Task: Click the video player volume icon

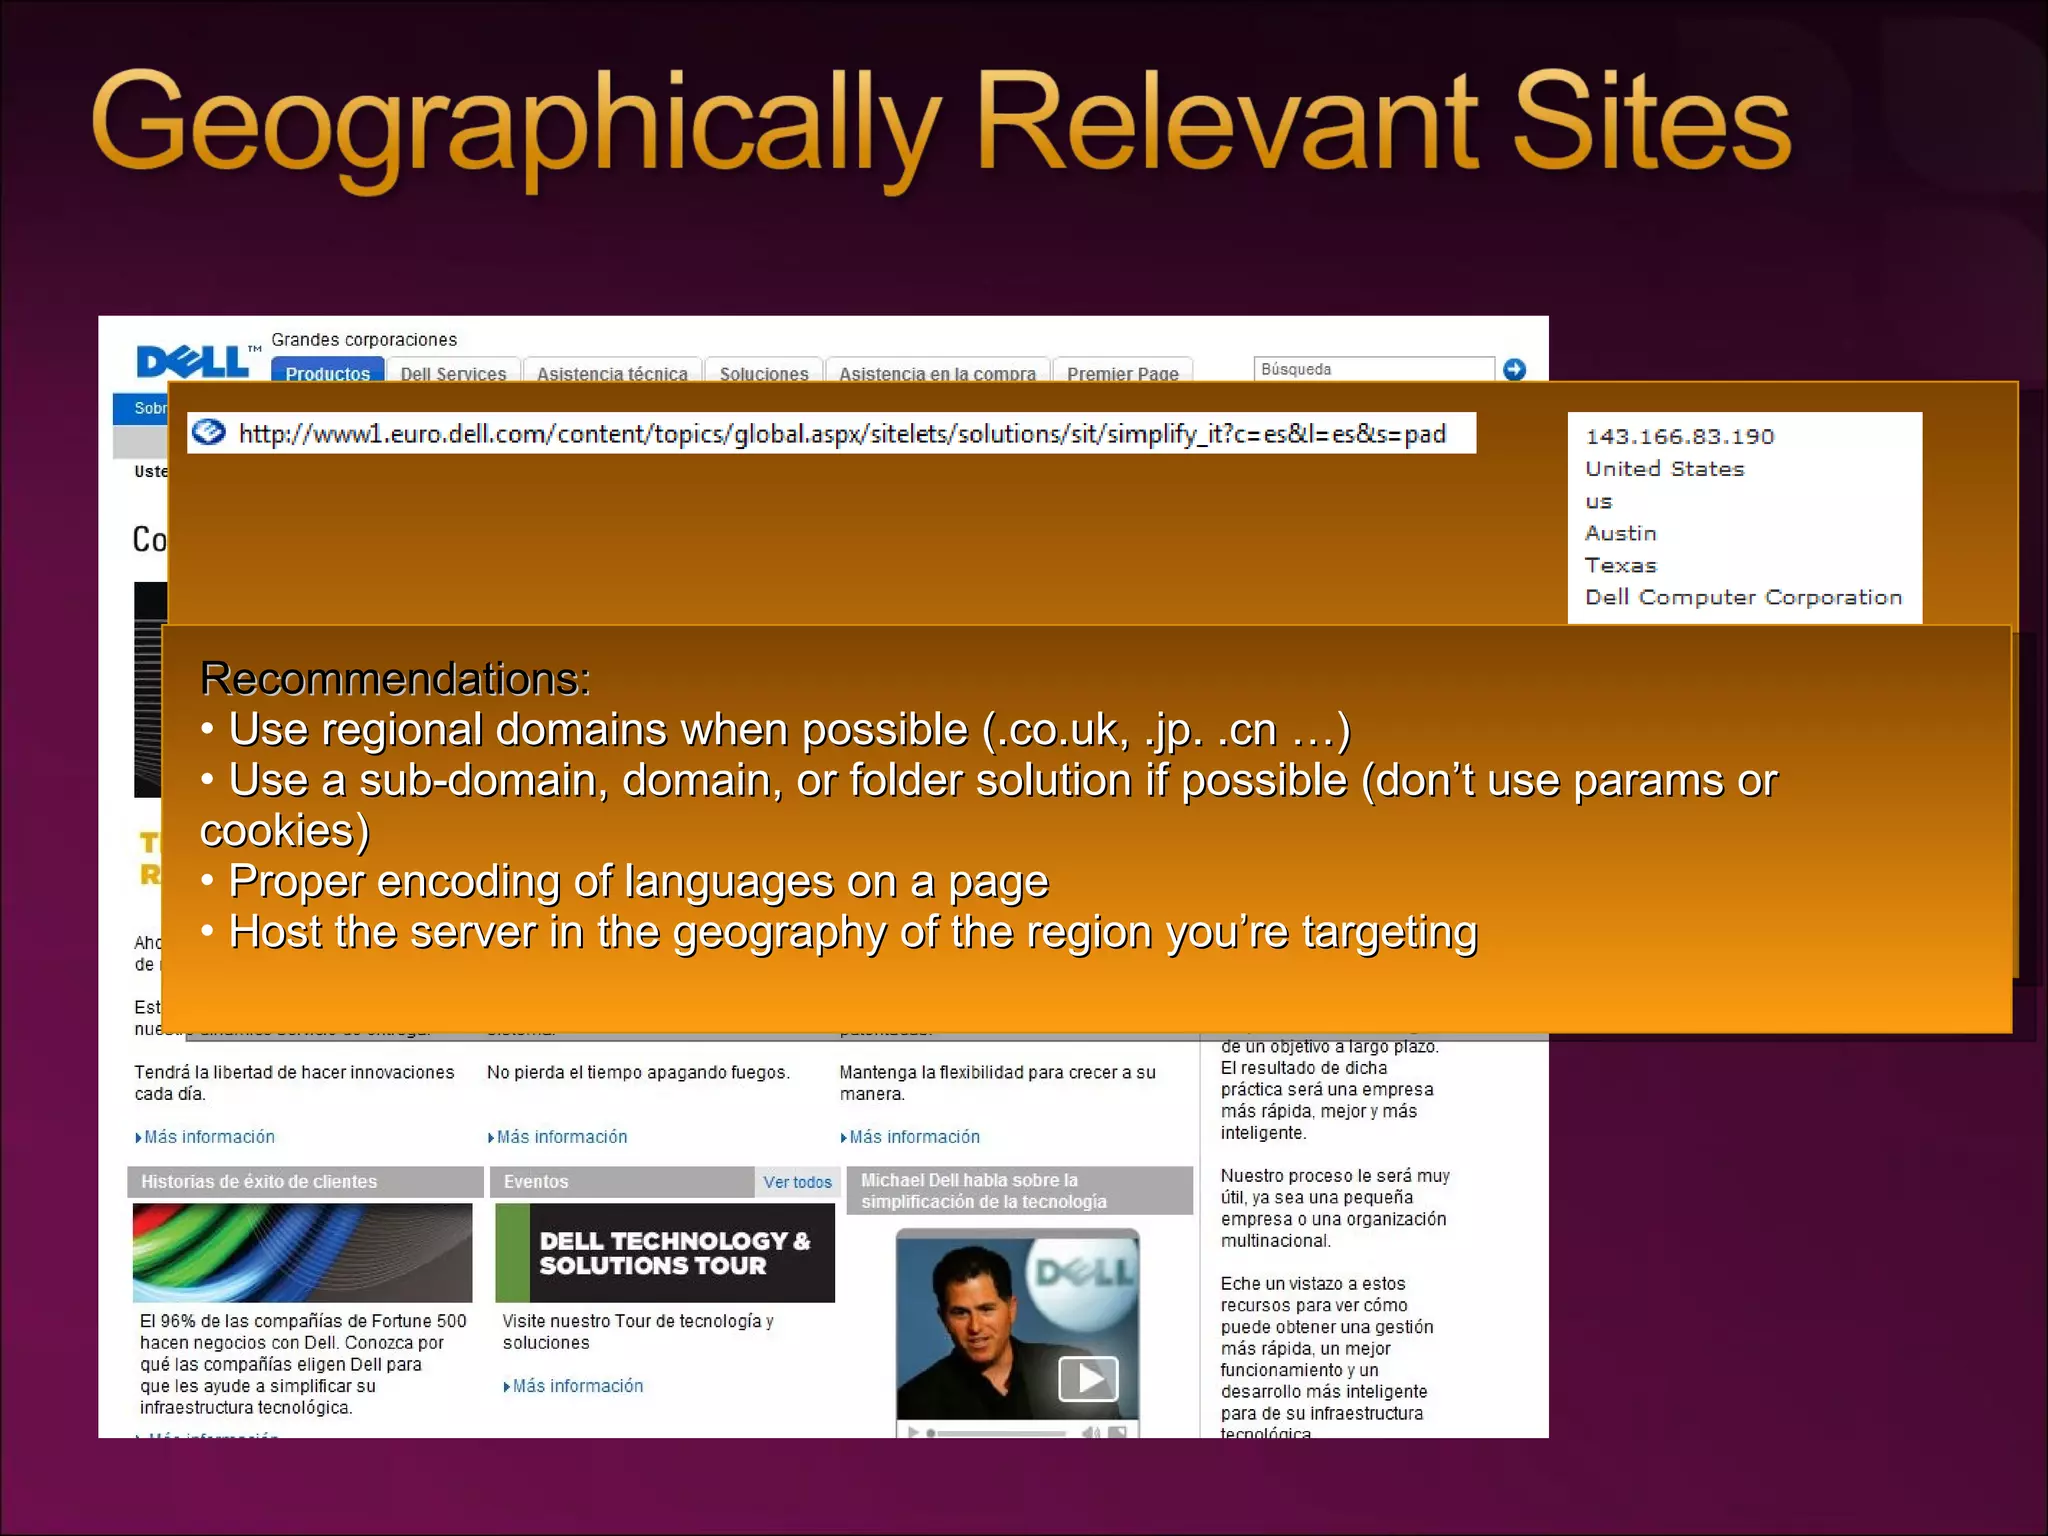Action: pyautogui.click(x=1091, y=1432)
